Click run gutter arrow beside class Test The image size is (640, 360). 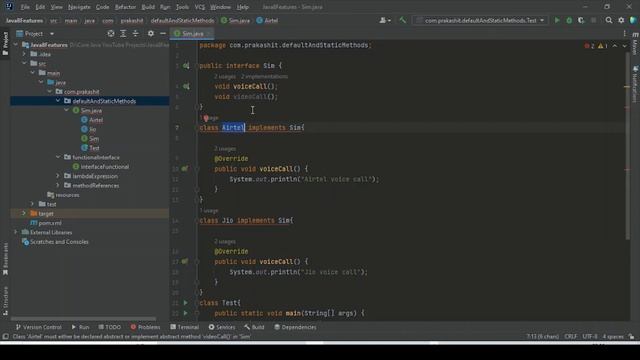point(185,303)
